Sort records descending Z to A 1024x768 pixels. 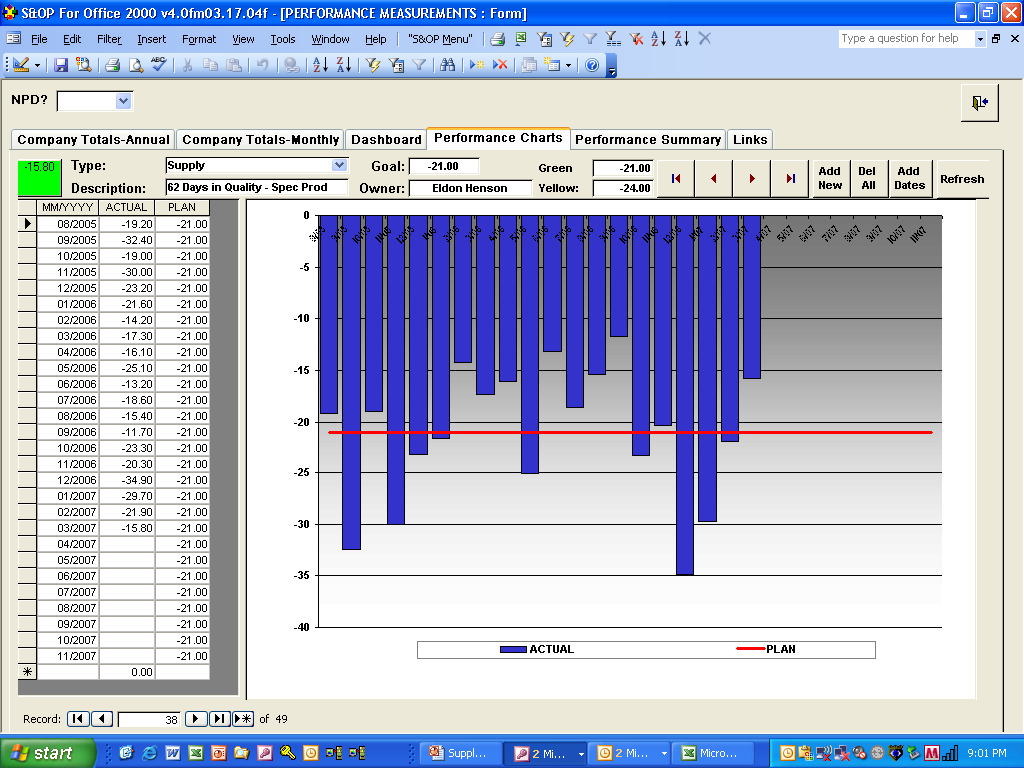point(342,66)
